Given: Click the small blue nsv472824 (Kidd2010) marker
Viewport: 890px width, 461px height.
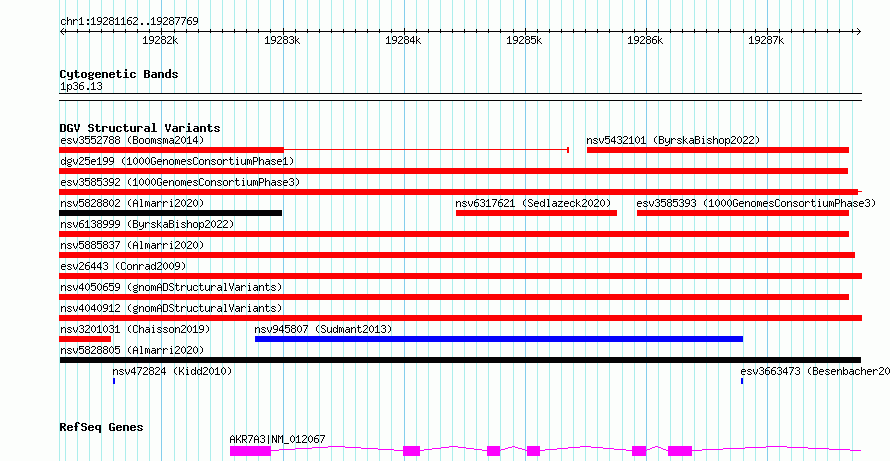Looking at the screenshot, I should pos(114,381).
